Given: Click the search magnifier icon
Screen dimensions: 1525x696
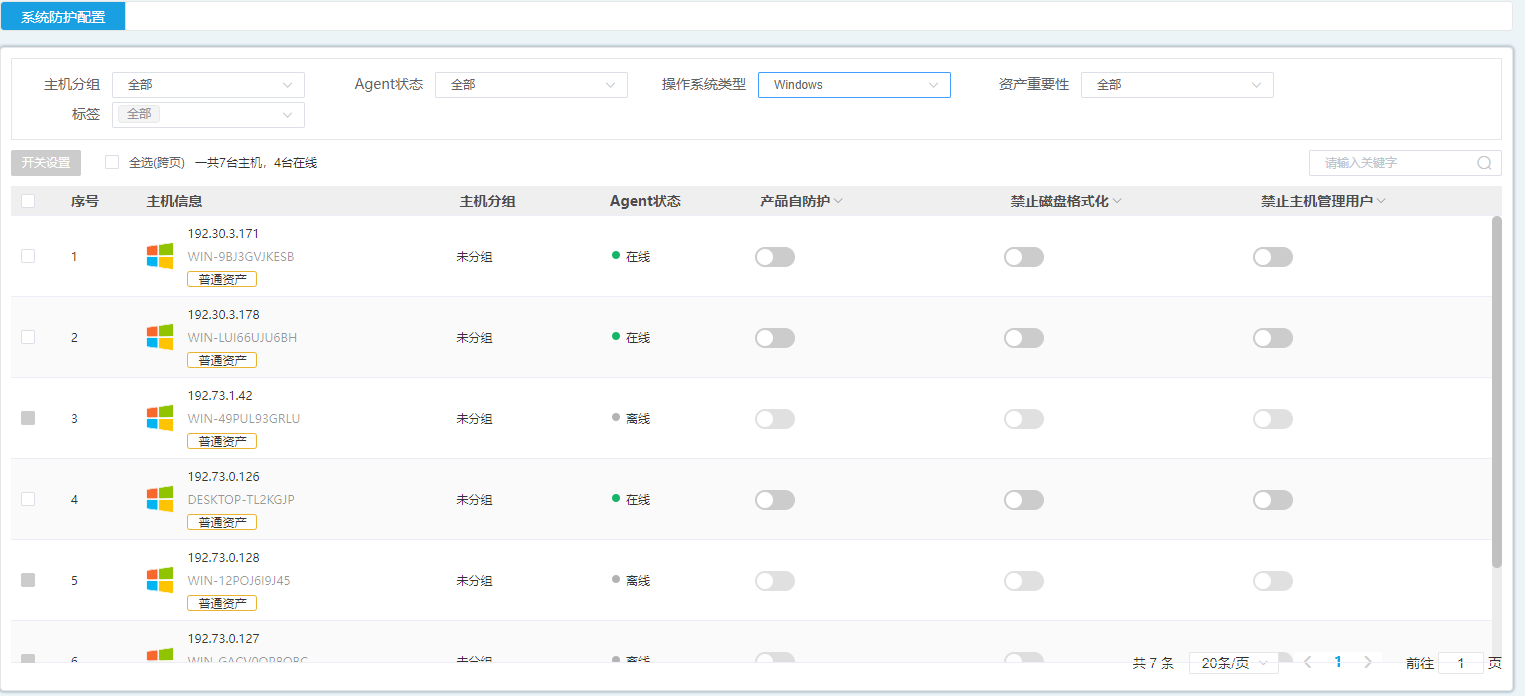Looking at the screenshot, I should [1484, 163].
